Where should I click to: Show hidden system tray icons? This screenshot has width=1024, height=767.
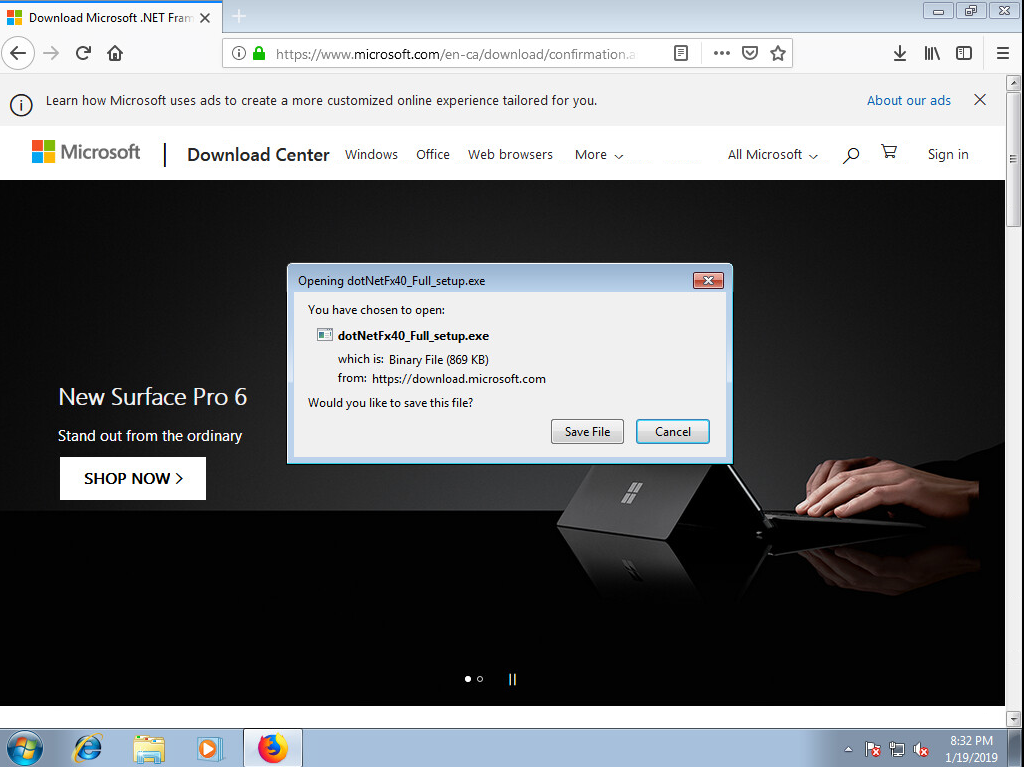(848, 749)
